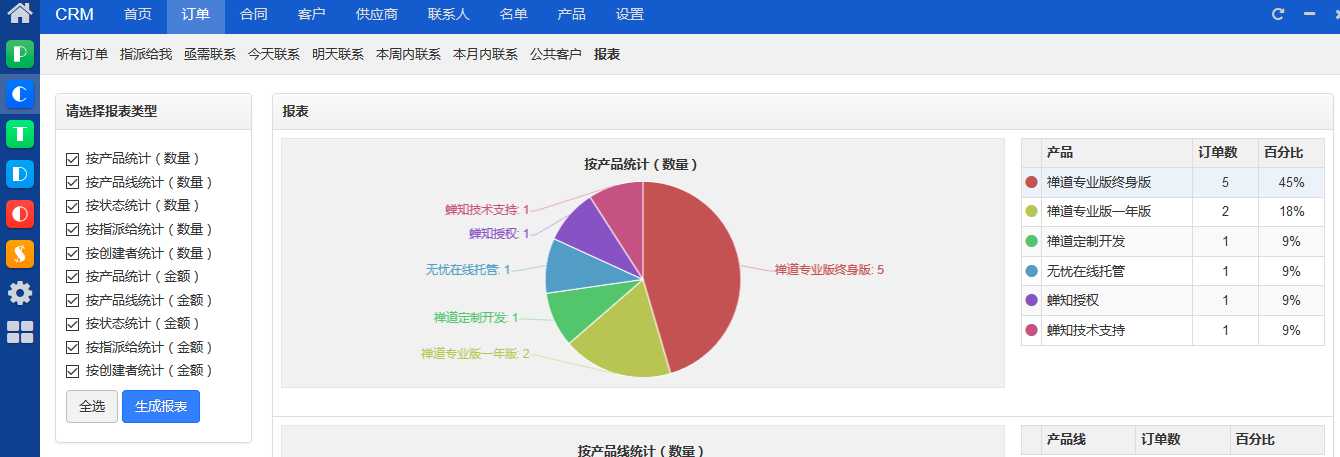The height and width of the screenshot is (457, 1340).
Task: Click the home icon in the sidebar
Action: click(20, 14)
